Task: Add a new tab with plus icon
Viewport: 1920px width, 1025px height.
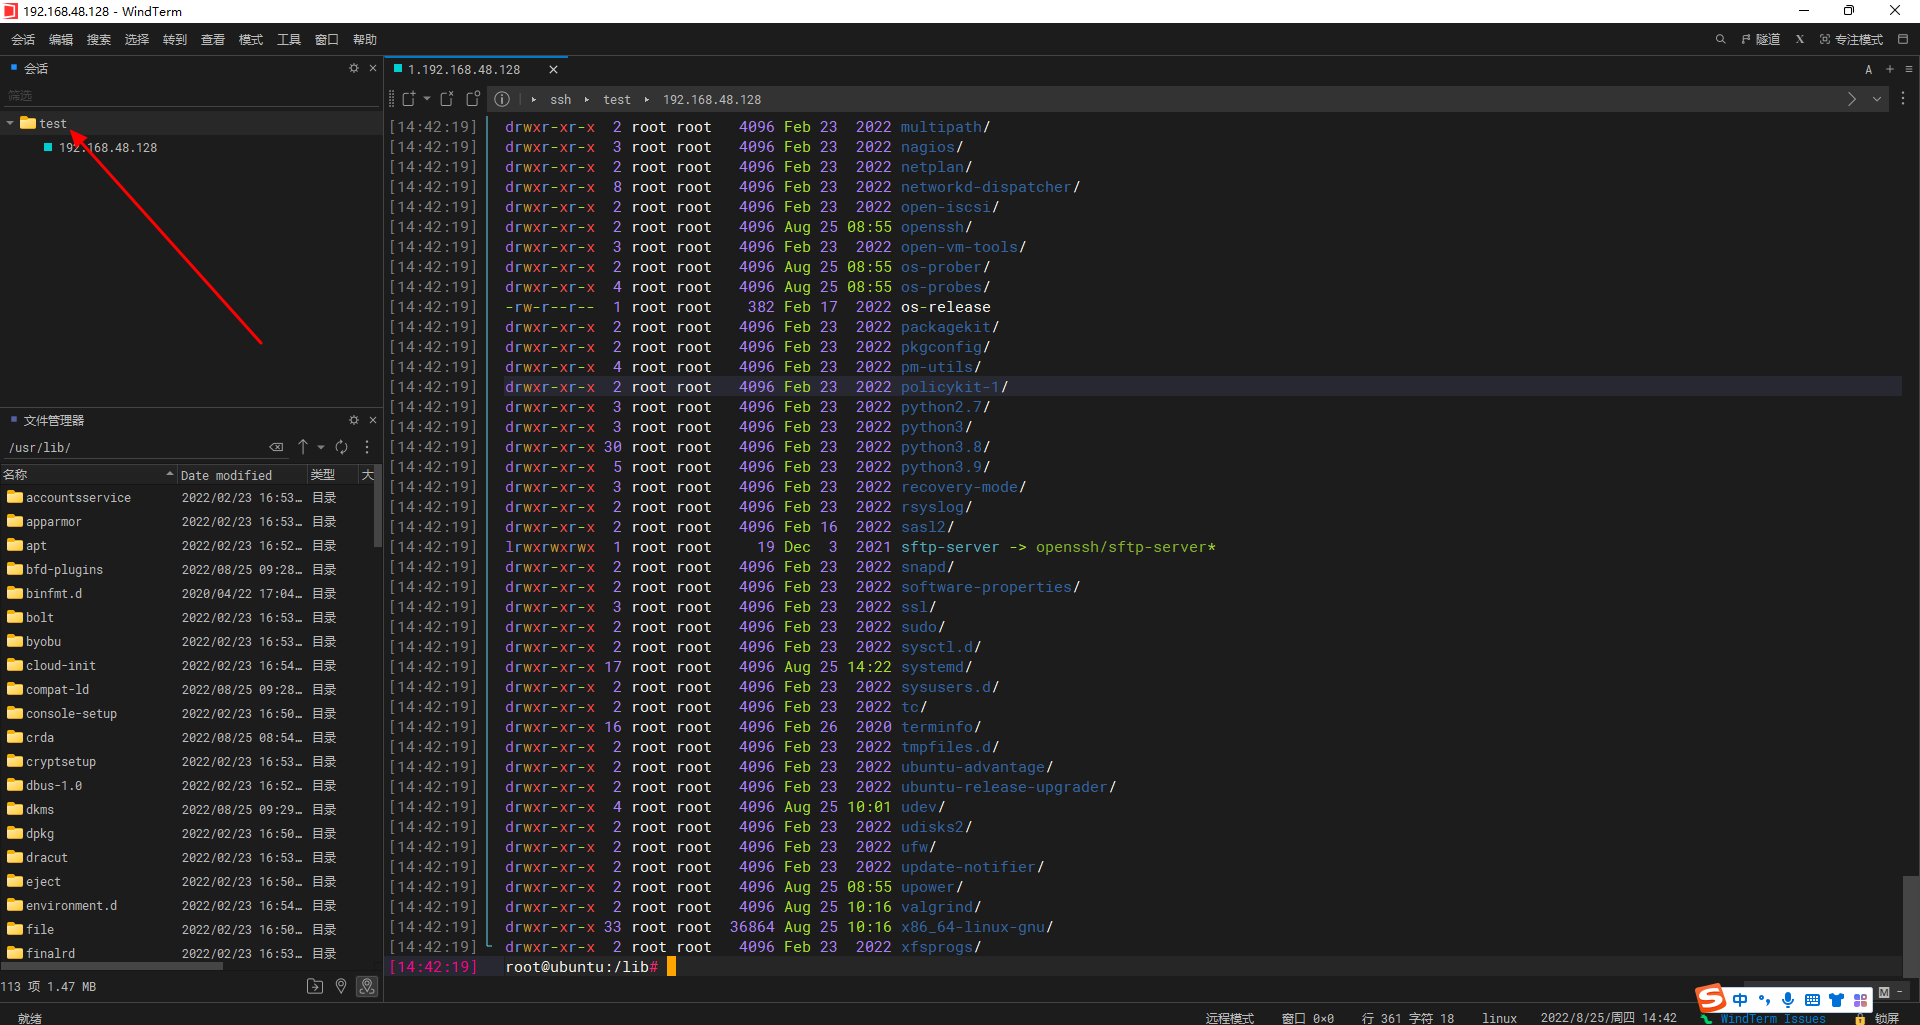Action: point(1890,69)
